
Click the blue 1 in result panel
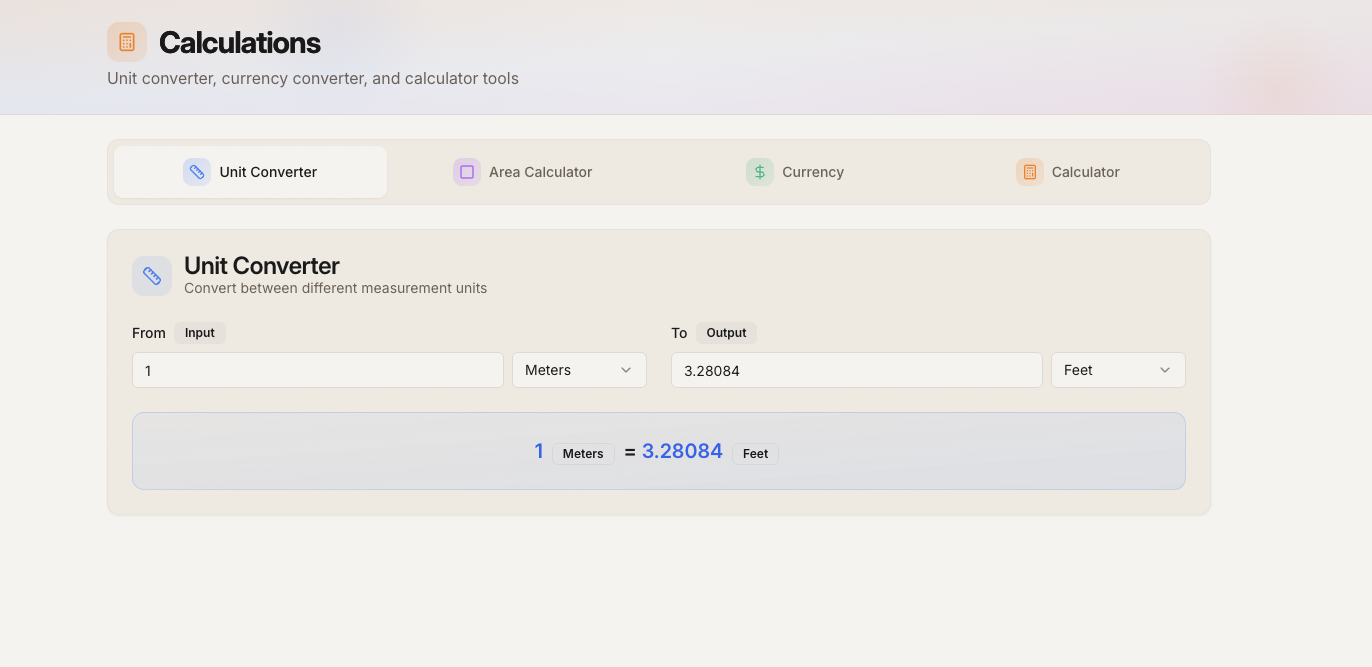point(539,451)
